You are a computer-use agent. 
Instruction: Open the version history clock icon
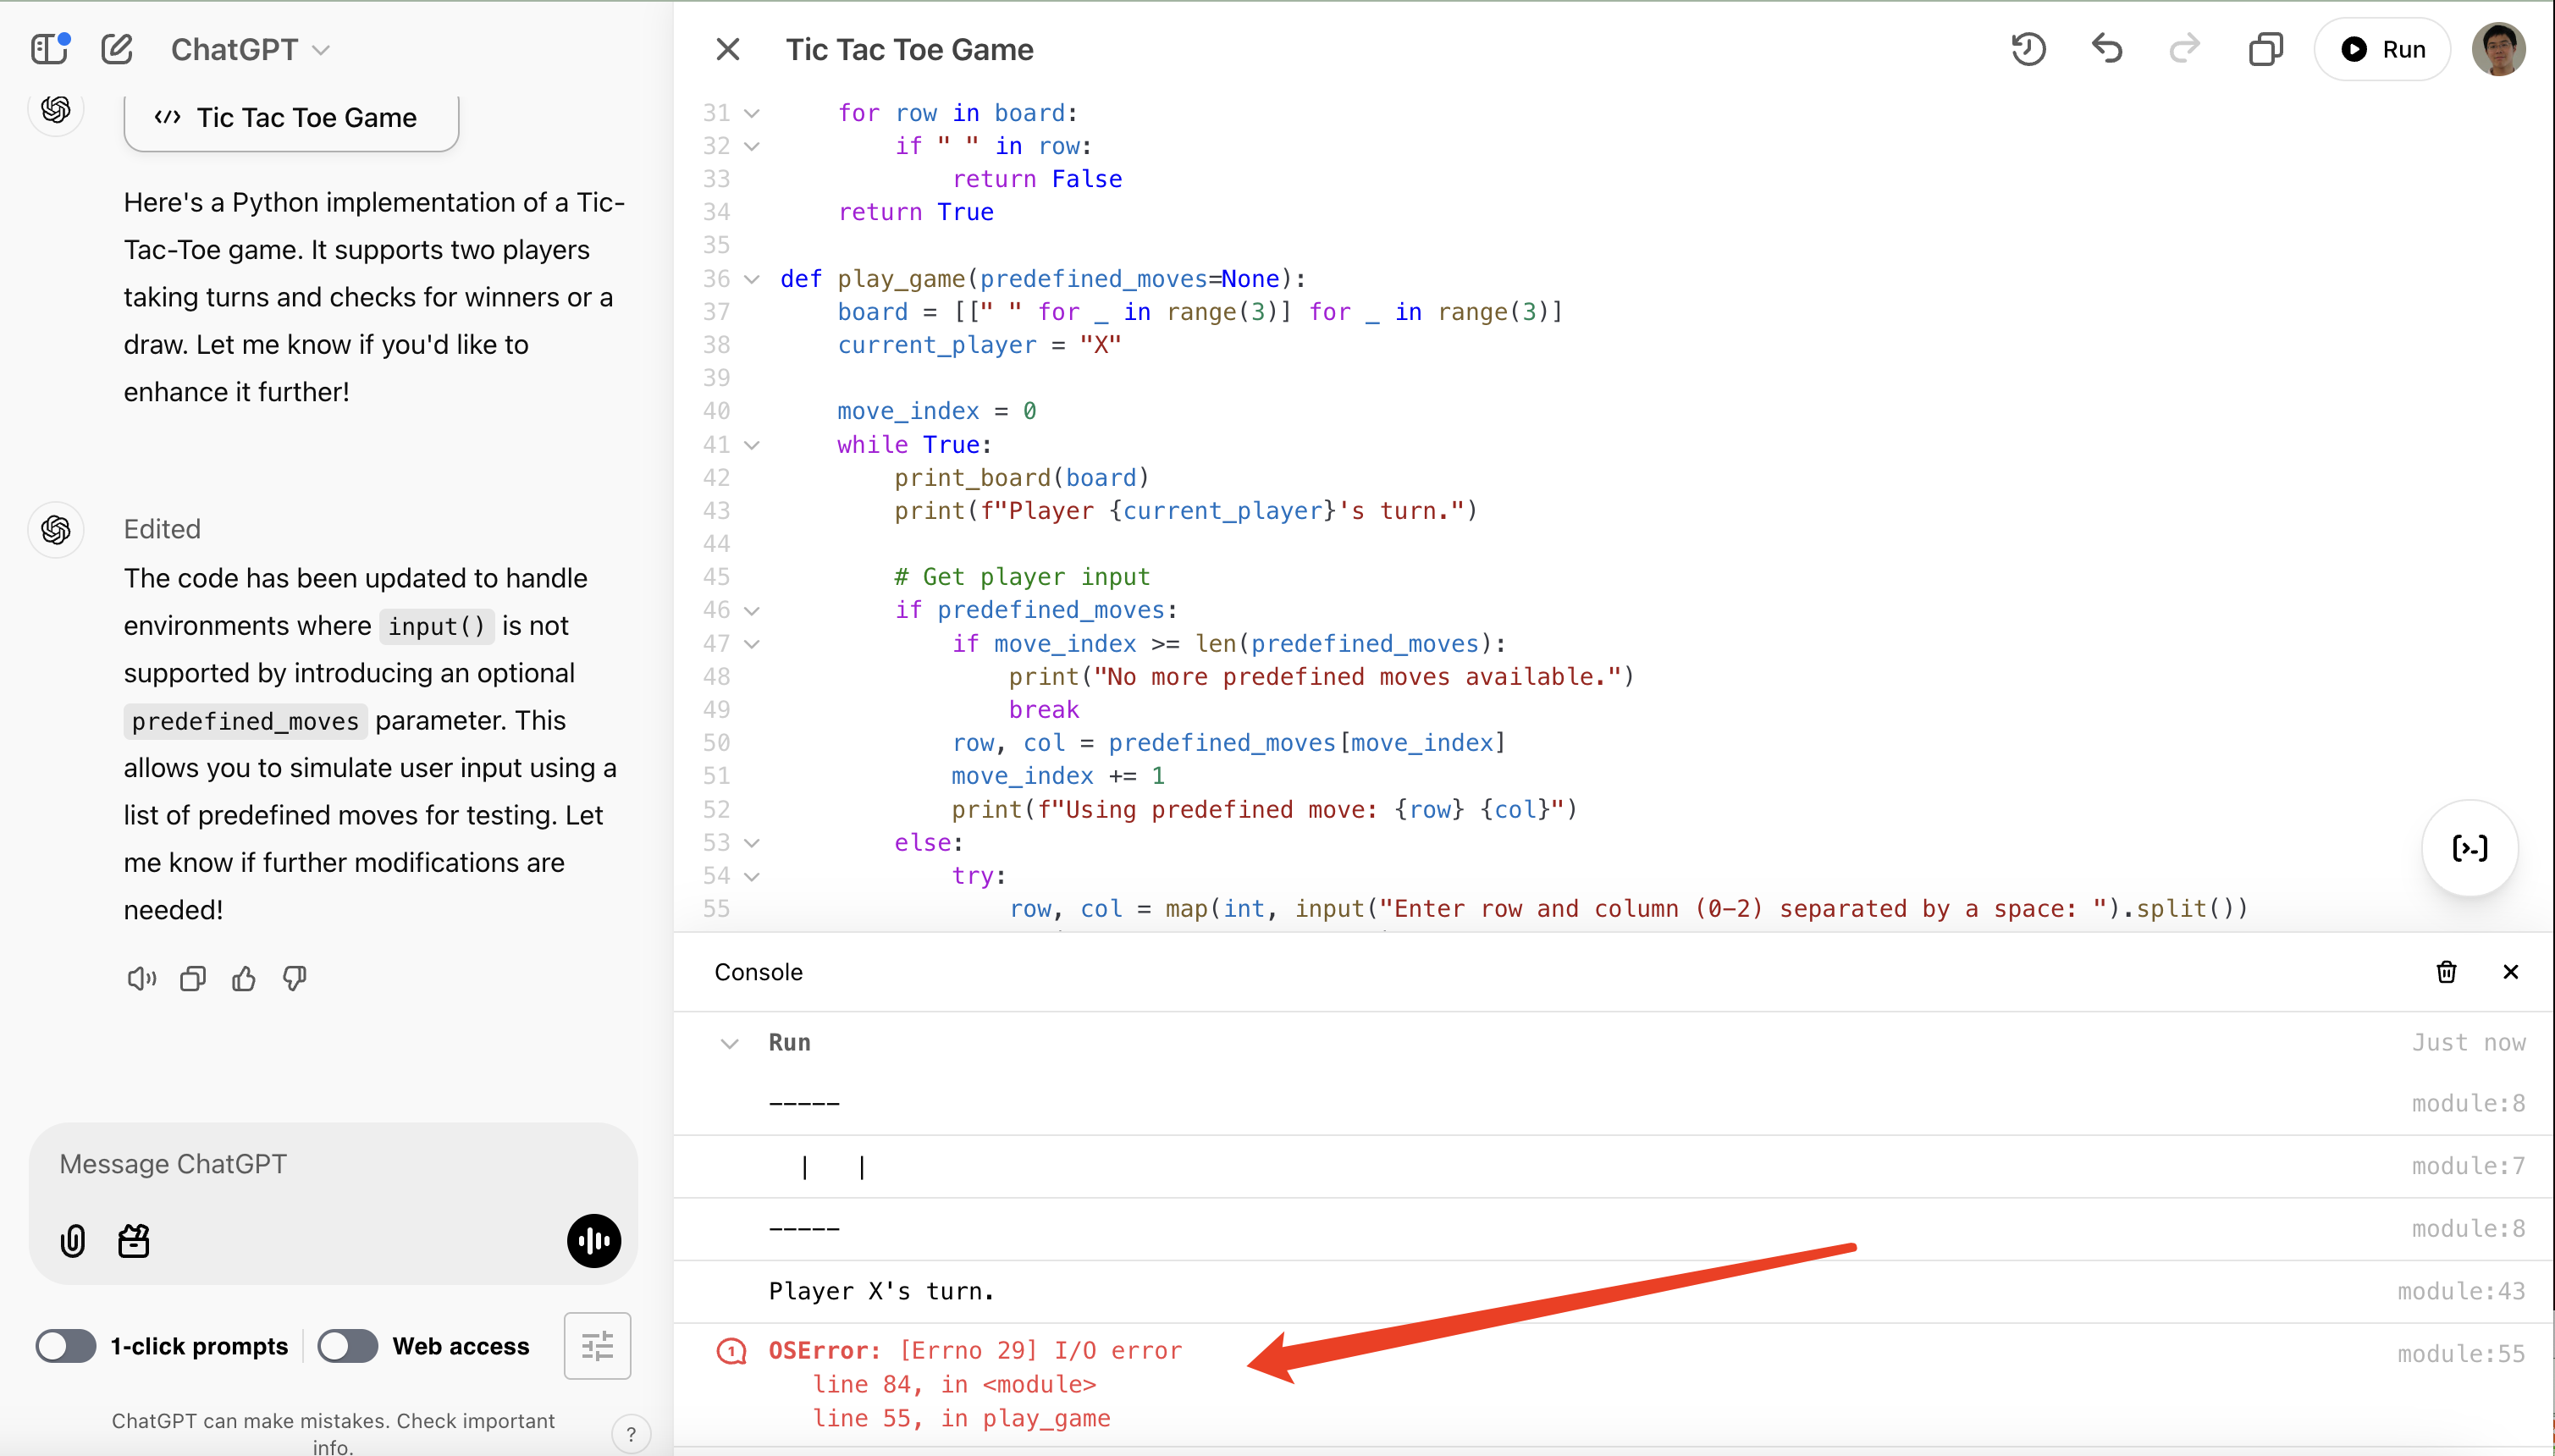point(2028,49)
